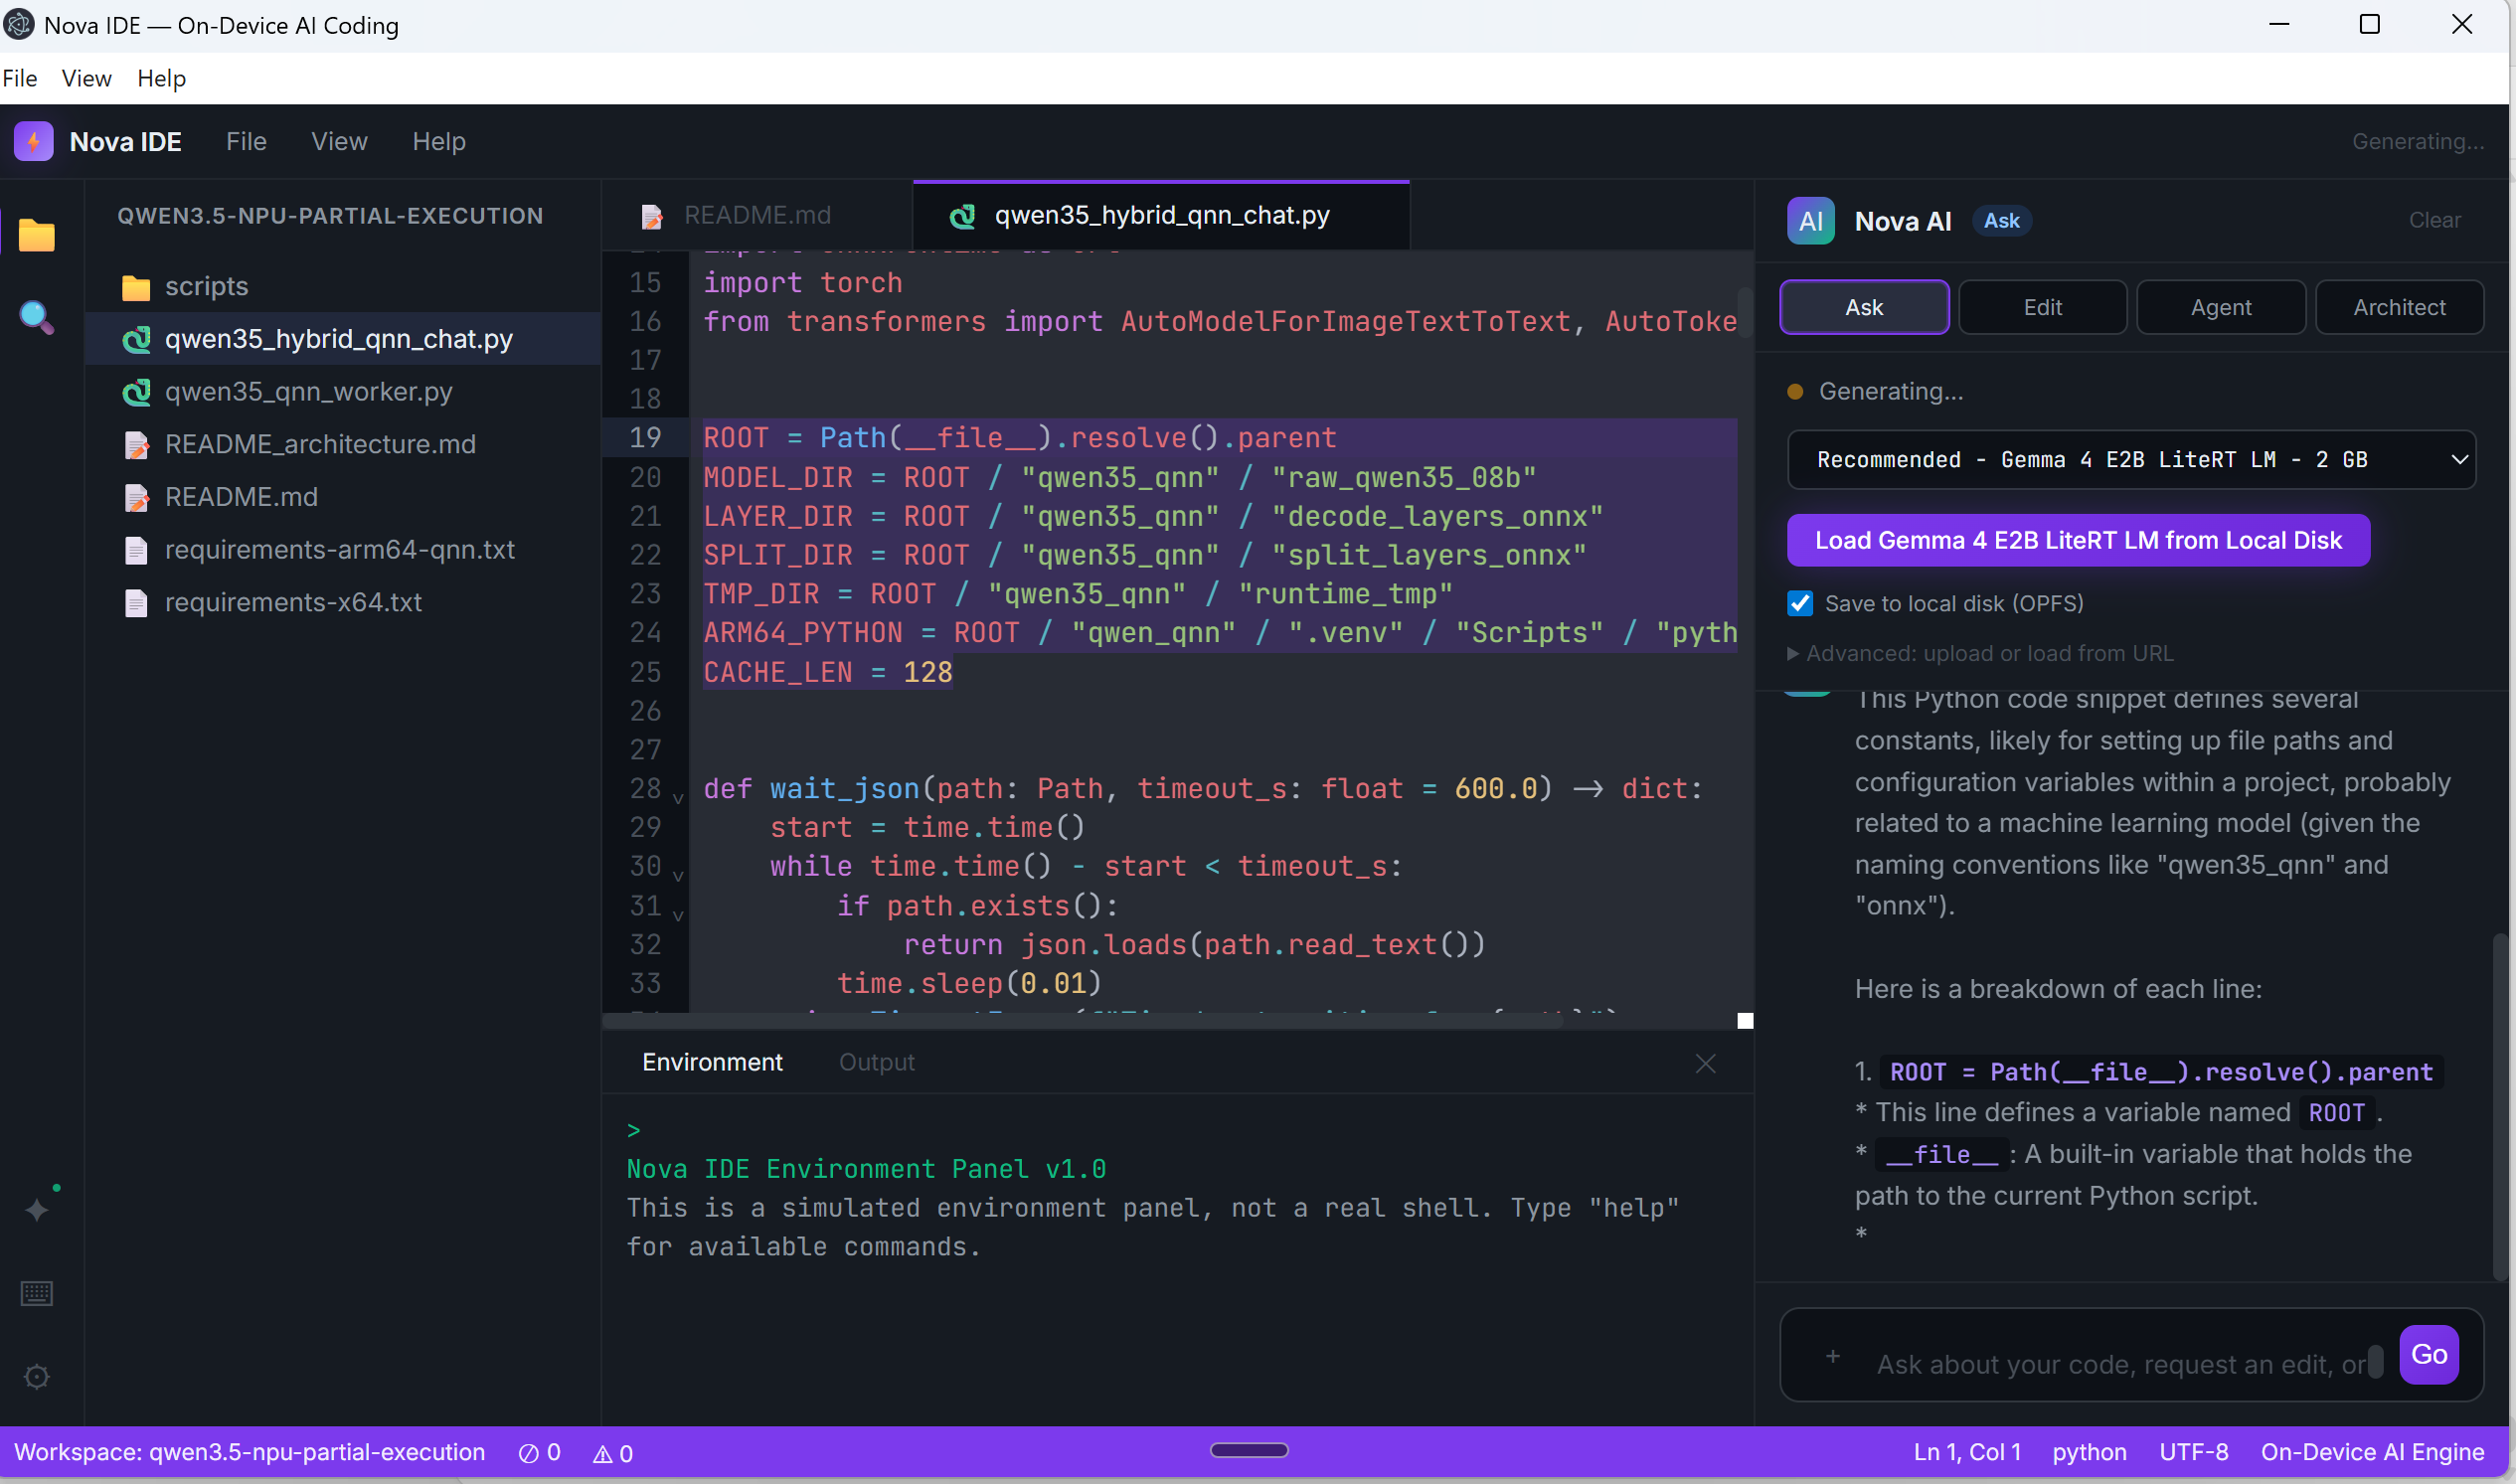Send the prompt with the Go button
This screenshot has height=1484, width=2516.
[2428, 1354]
